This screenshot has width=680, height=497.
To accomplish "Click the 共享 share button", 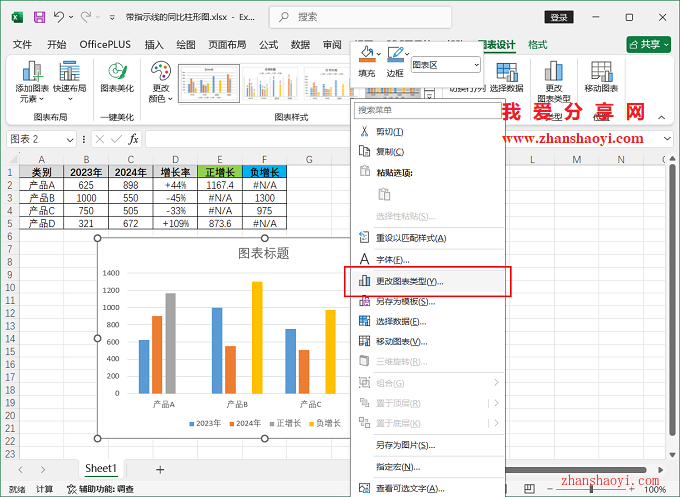I will (x=648, y=45).
